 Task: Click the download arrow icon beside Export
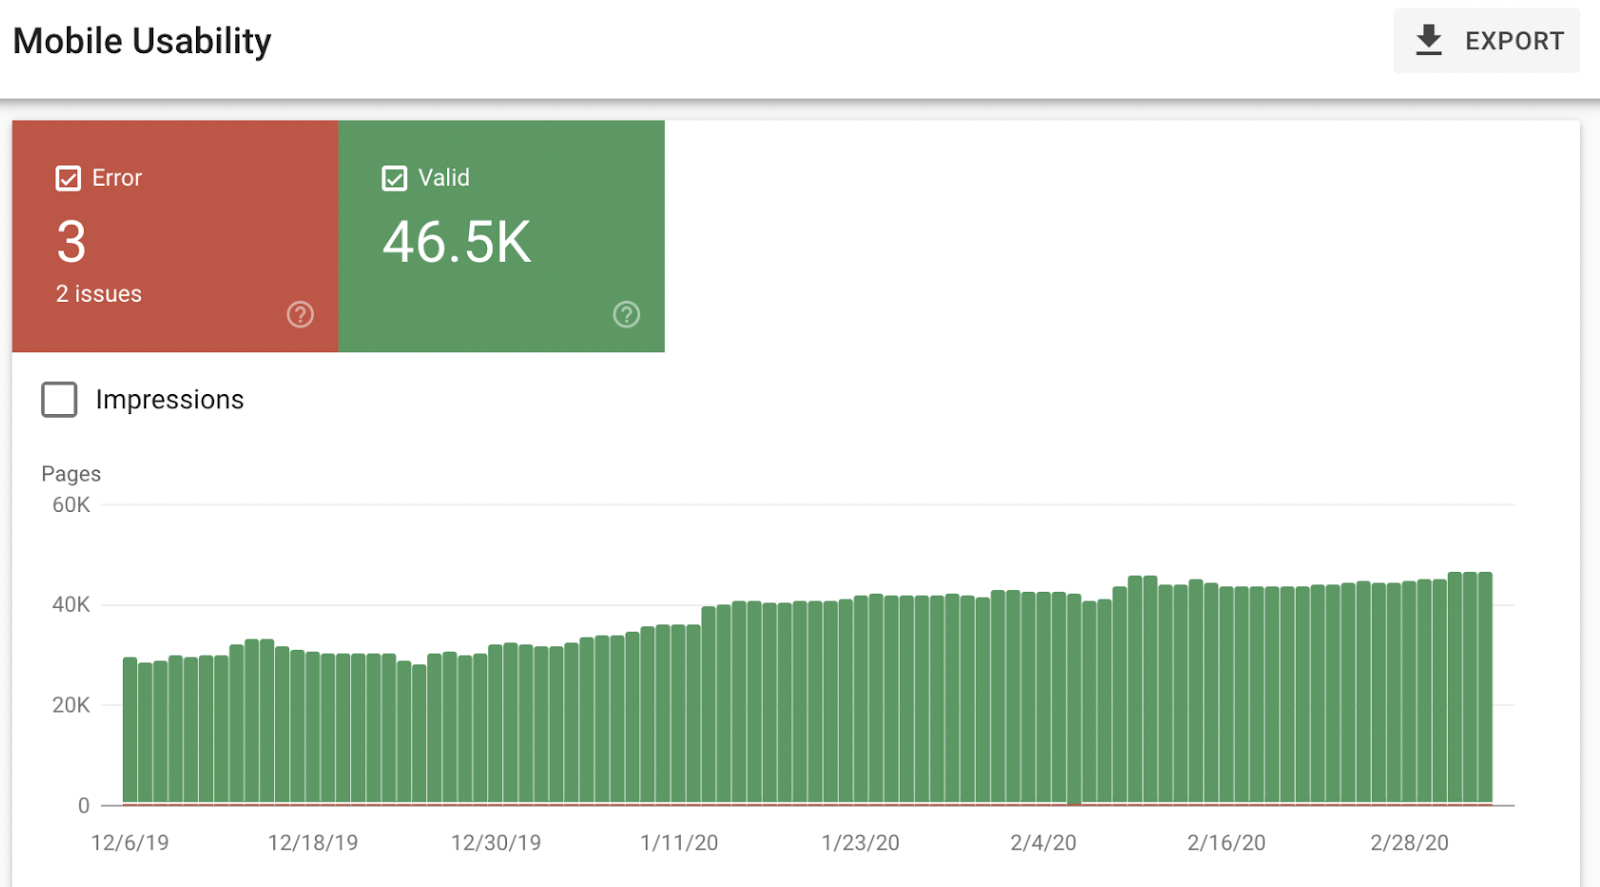tap(1429, 40)
